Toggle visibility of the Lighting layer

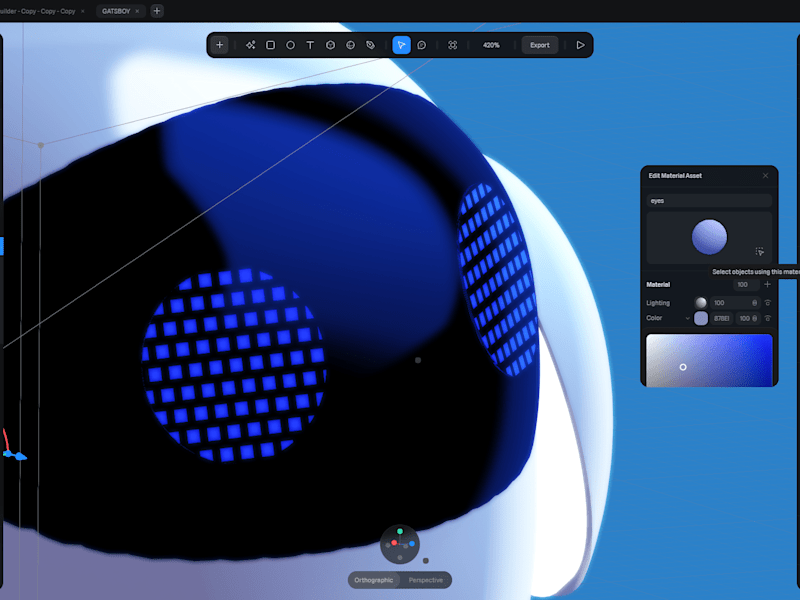tap(767, 303)
